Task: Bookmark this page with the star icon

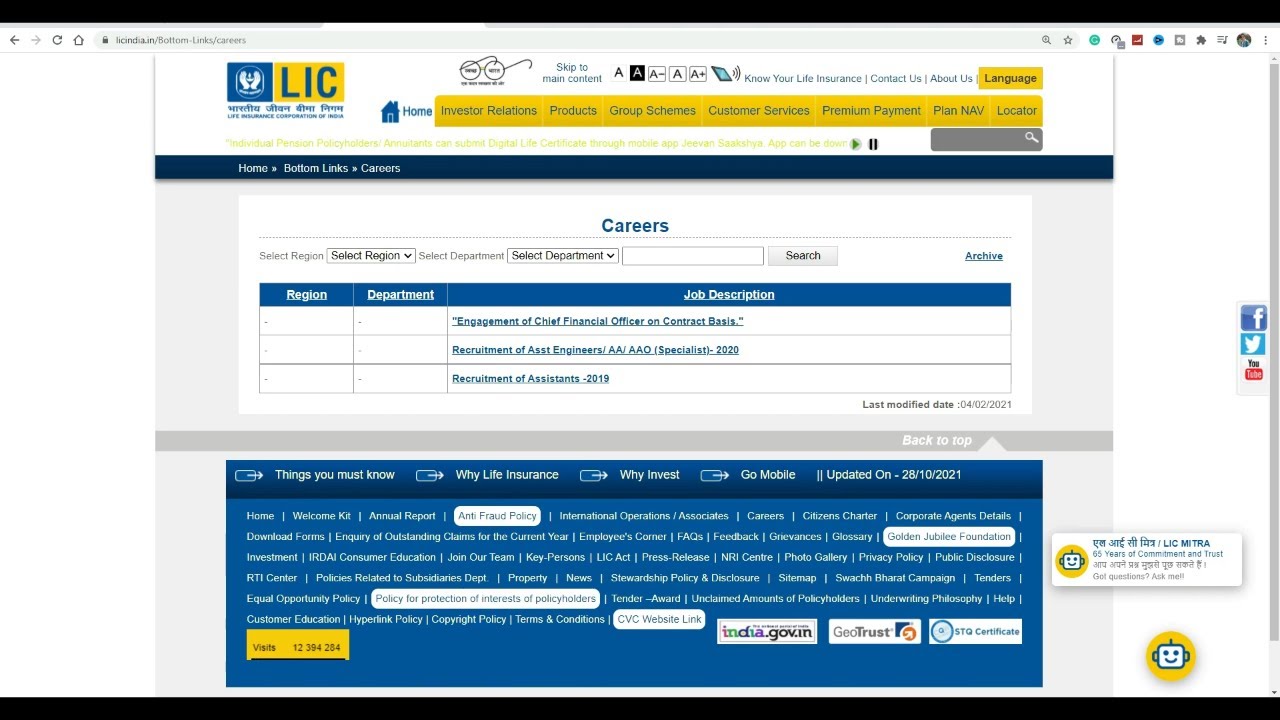Action: pyautogui.click(x=1068, y=40)
